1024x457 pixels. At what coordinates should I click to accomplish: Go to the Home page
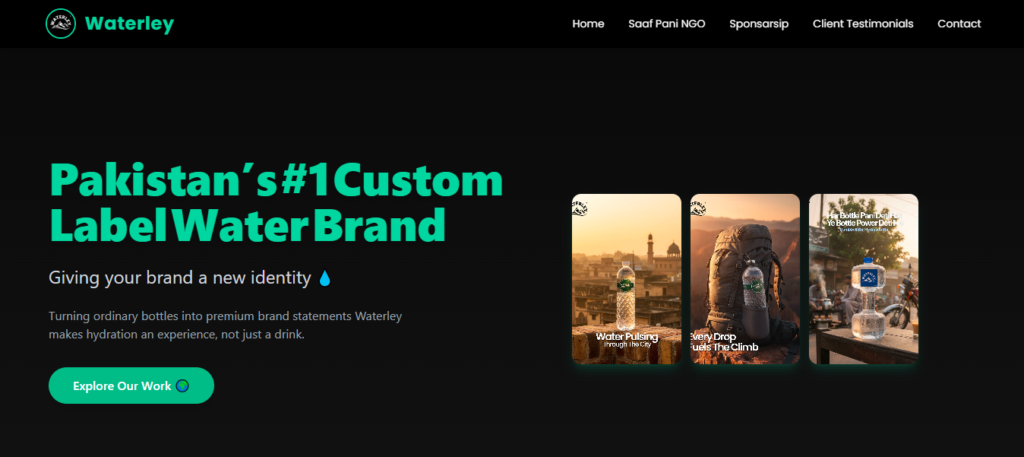[588, 24]
